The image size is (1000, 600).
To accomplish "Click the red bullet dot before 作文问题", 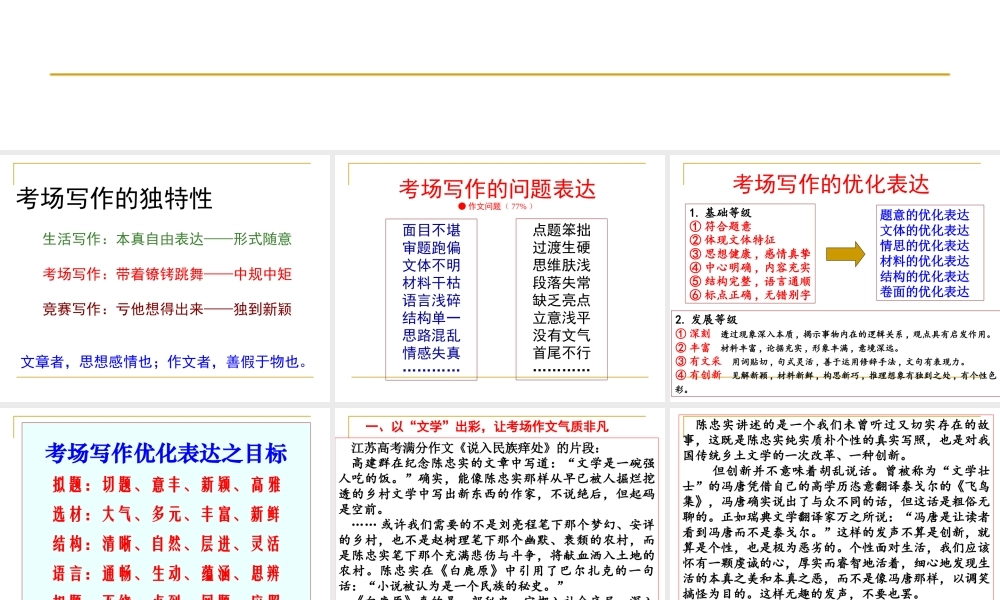I will (462, 206).
